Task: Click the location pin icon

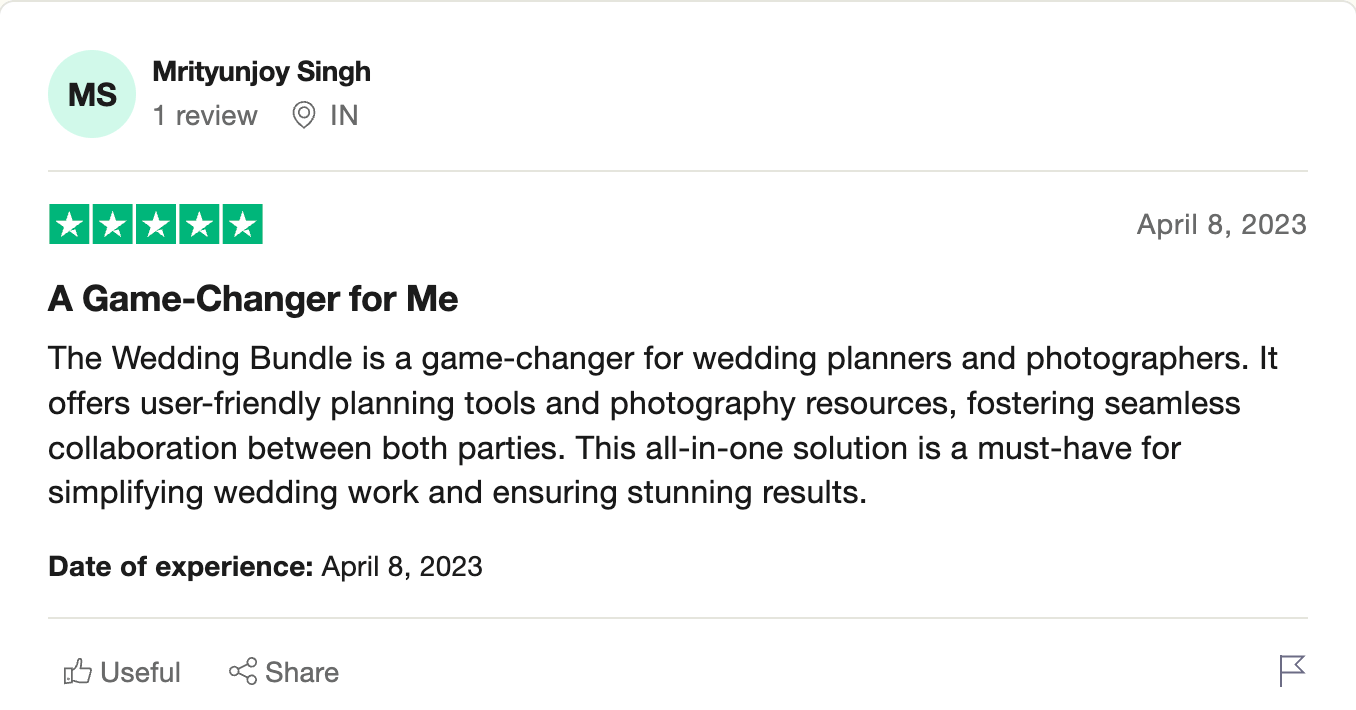Action: [x=304, y=116]
